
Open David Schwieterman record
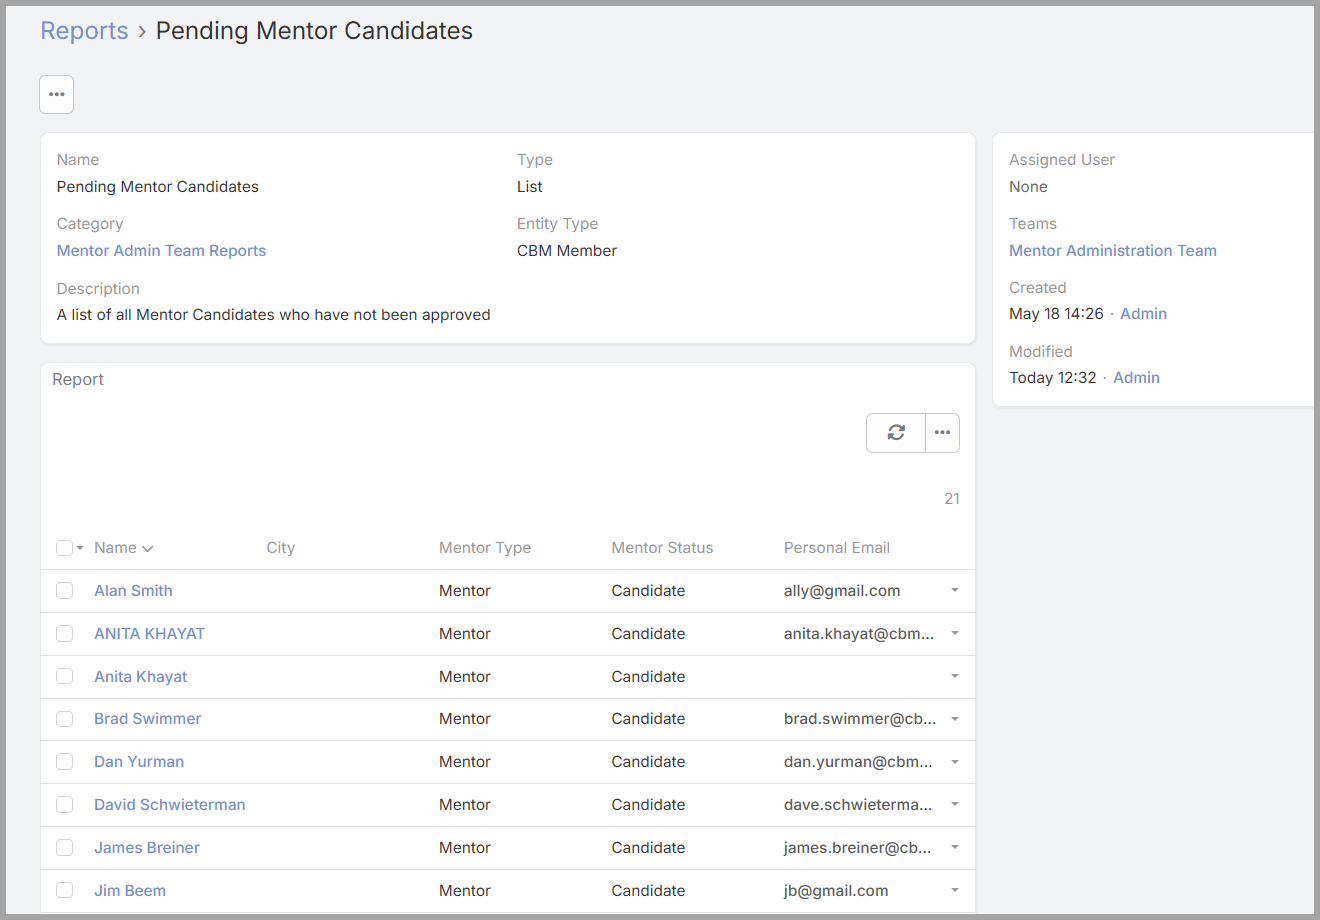pyautogui.click(x=170, y=805)
